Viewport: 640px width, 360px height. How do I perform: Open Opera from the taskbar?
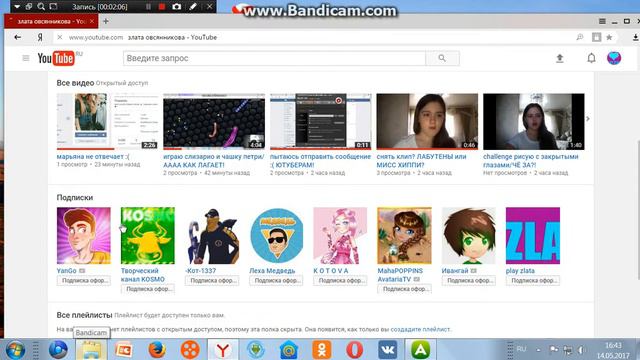(354, 350)
